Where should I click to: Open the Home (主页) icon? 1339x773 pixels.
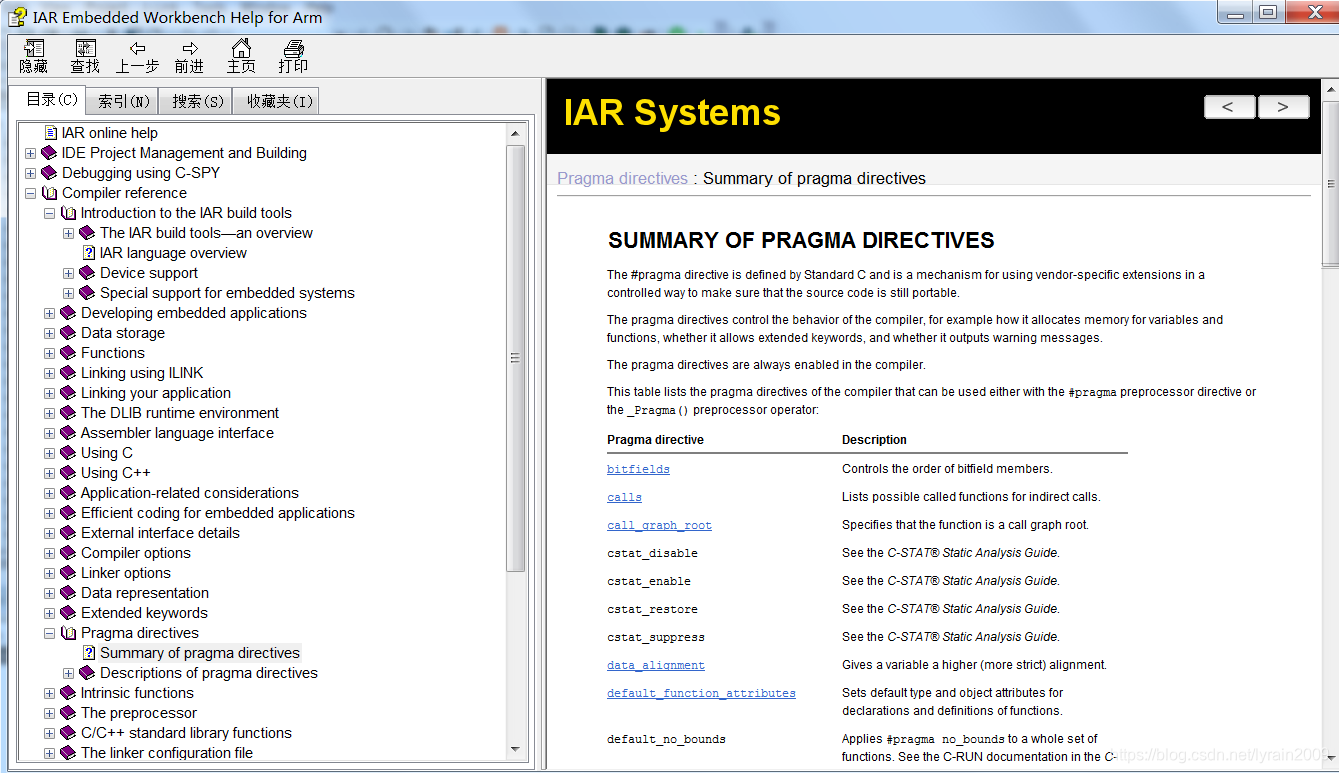[241, 48]
